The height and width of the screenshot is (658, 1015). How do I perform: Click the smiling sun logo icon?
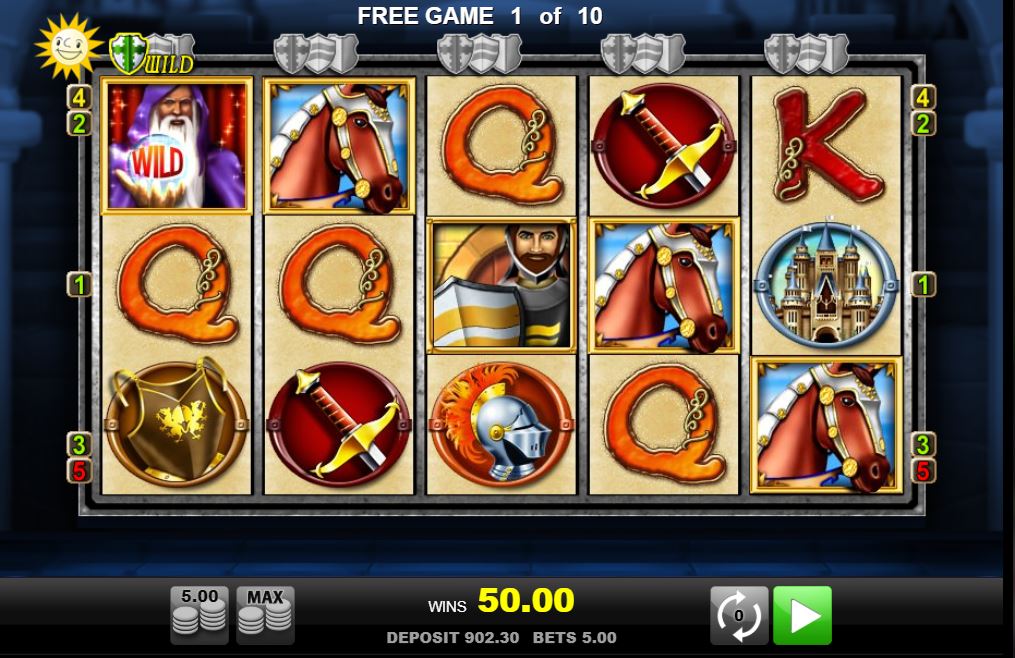69,47
